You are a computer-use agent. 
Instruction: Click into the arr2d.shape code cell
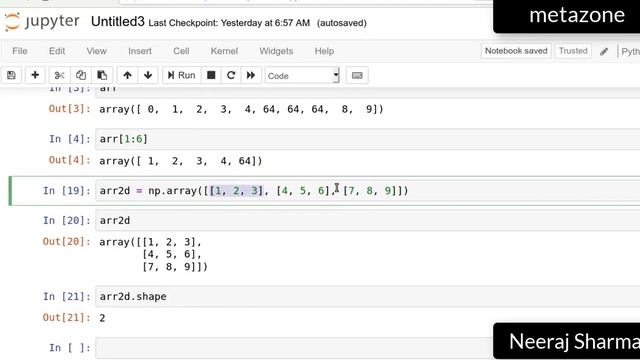(367, 296)
